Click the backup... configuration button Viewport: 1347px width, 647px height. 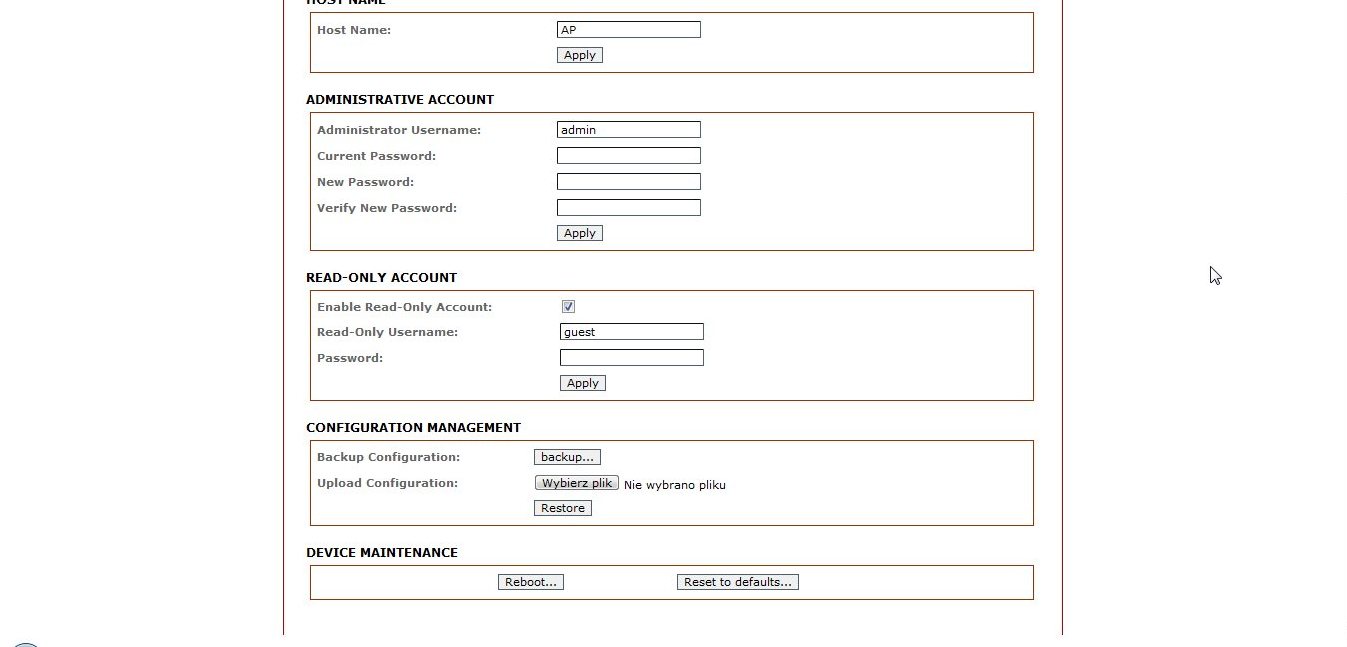(x=567, y=457)
